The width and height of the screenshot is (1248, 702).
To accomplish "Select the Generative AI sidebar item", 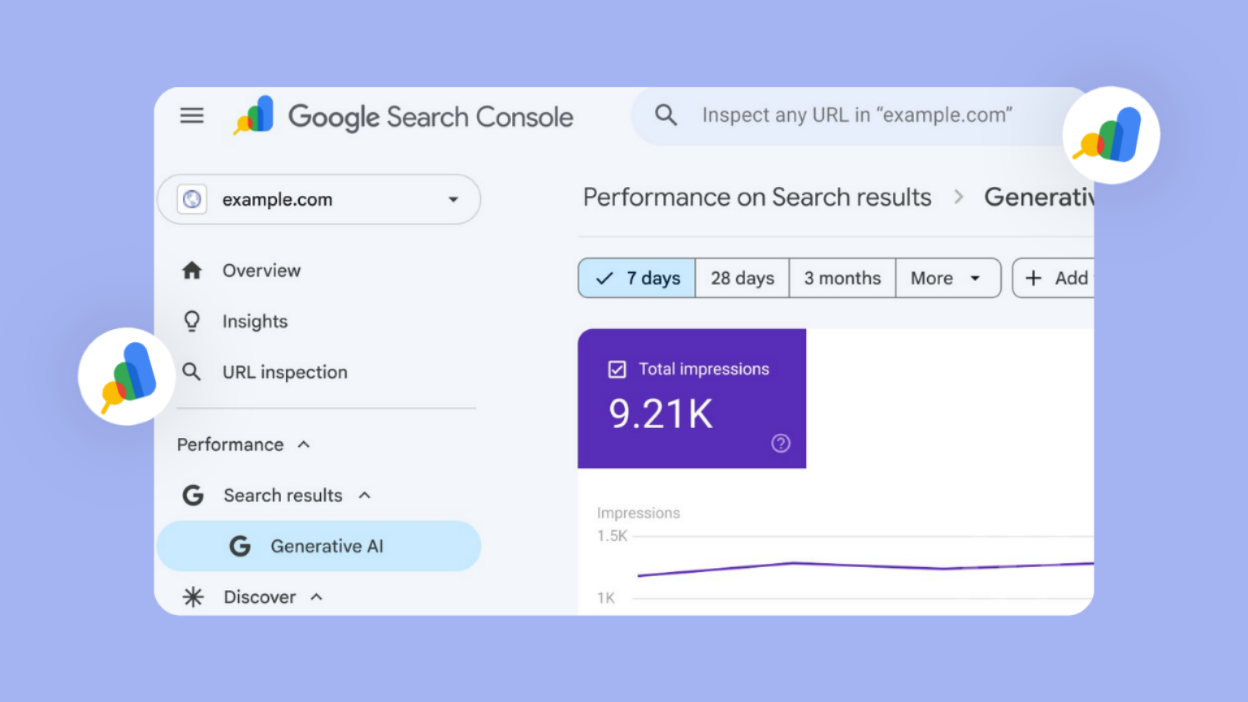I will click(319, 546).
